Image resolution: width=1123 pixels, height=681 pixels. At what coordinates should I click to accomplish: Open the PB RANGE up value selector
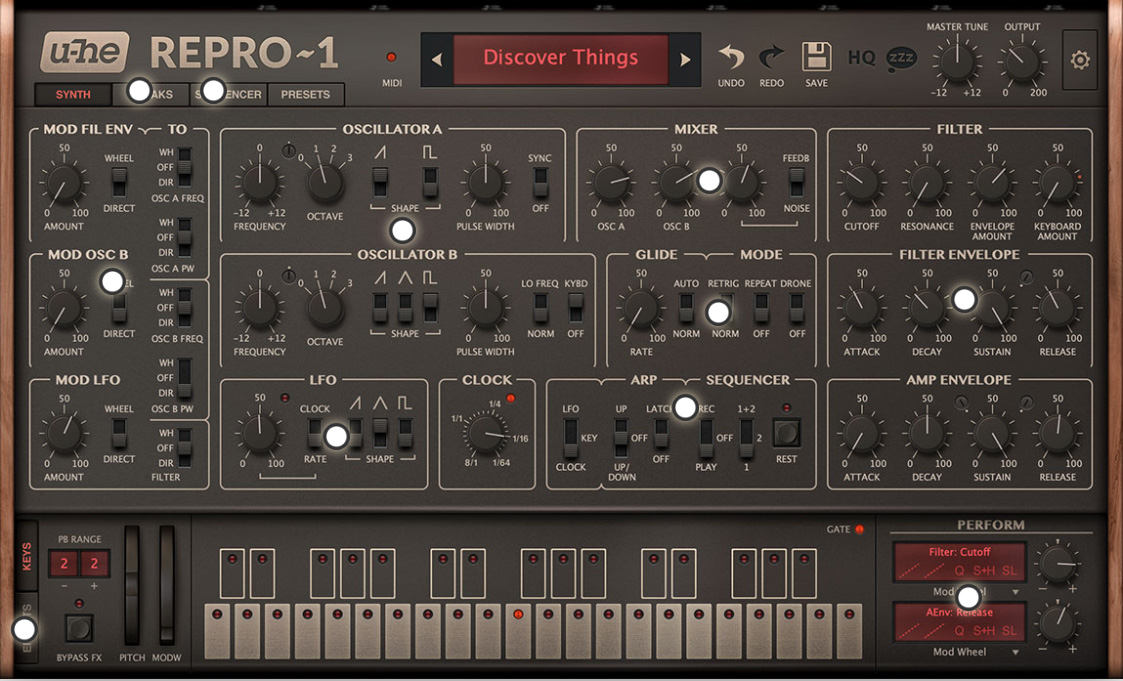click(x=95, y=564)
